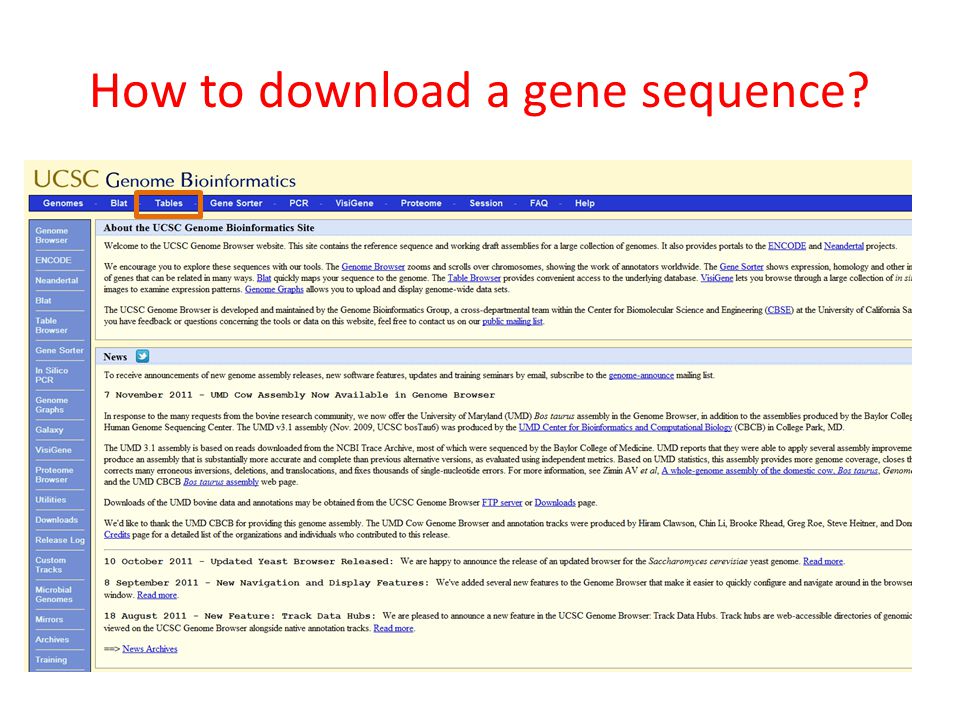Open the FTP server link
The image size is (960, 720).
(x=502, y=503)
